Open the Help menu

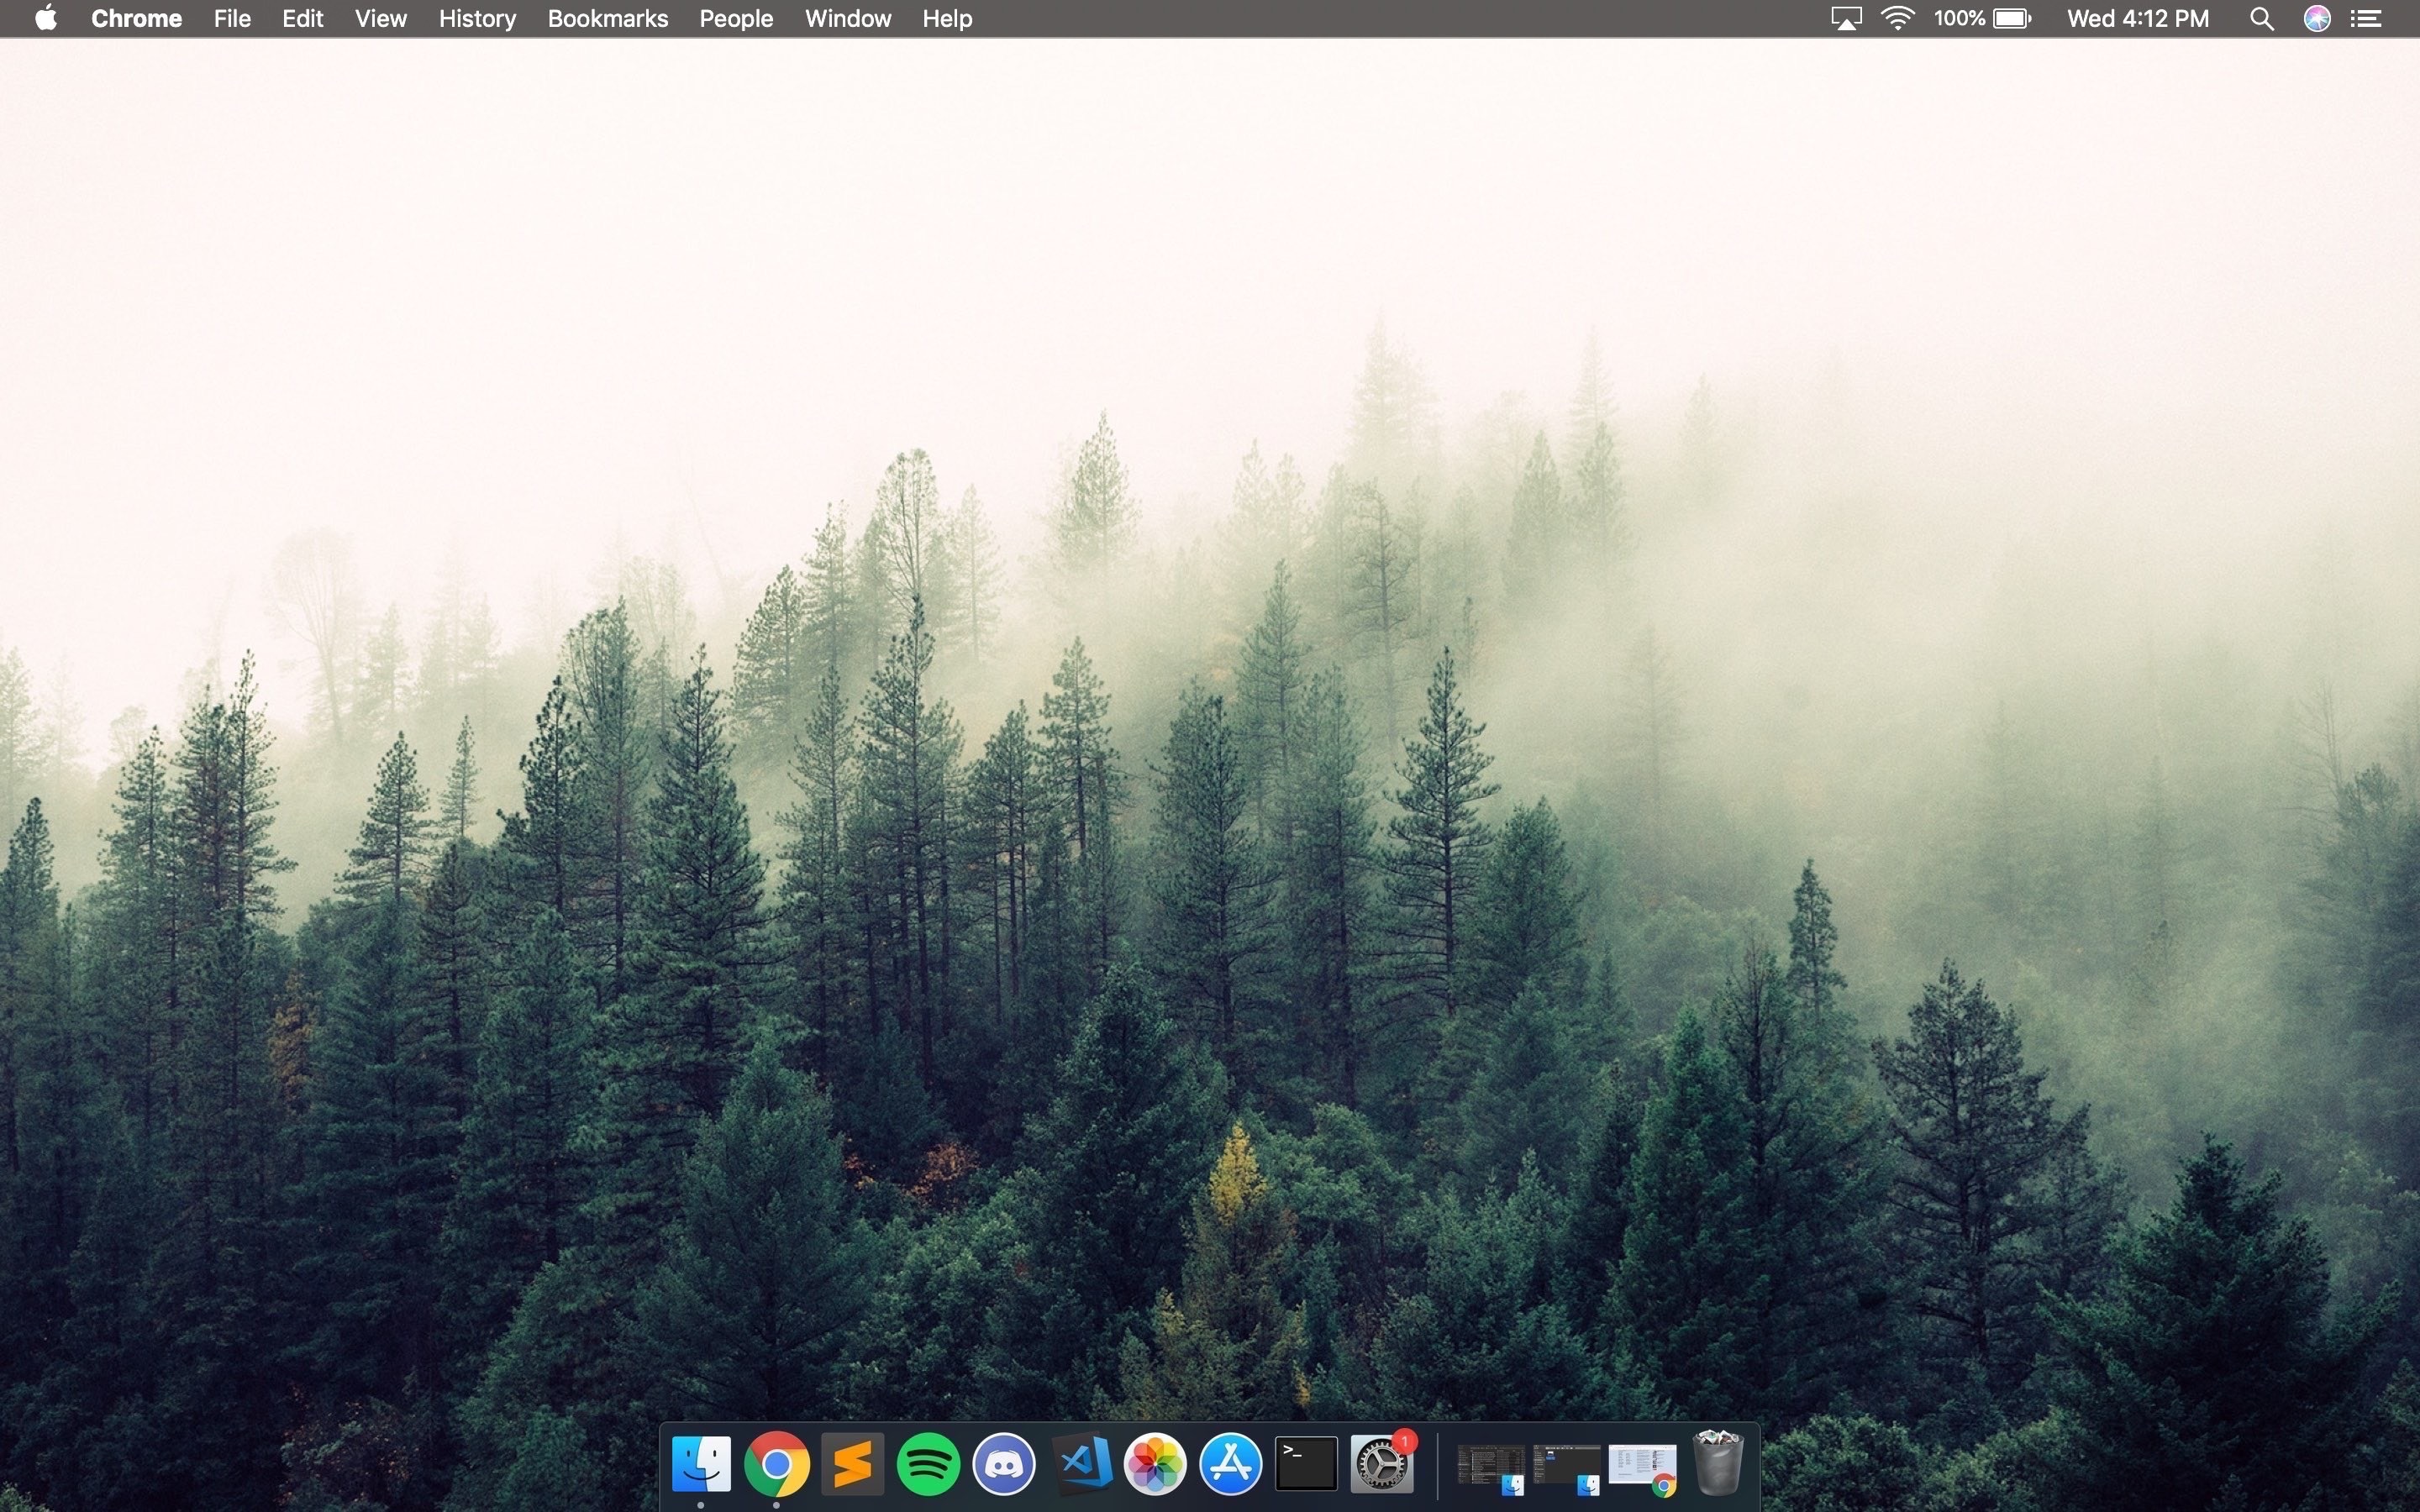click(947, 18)
